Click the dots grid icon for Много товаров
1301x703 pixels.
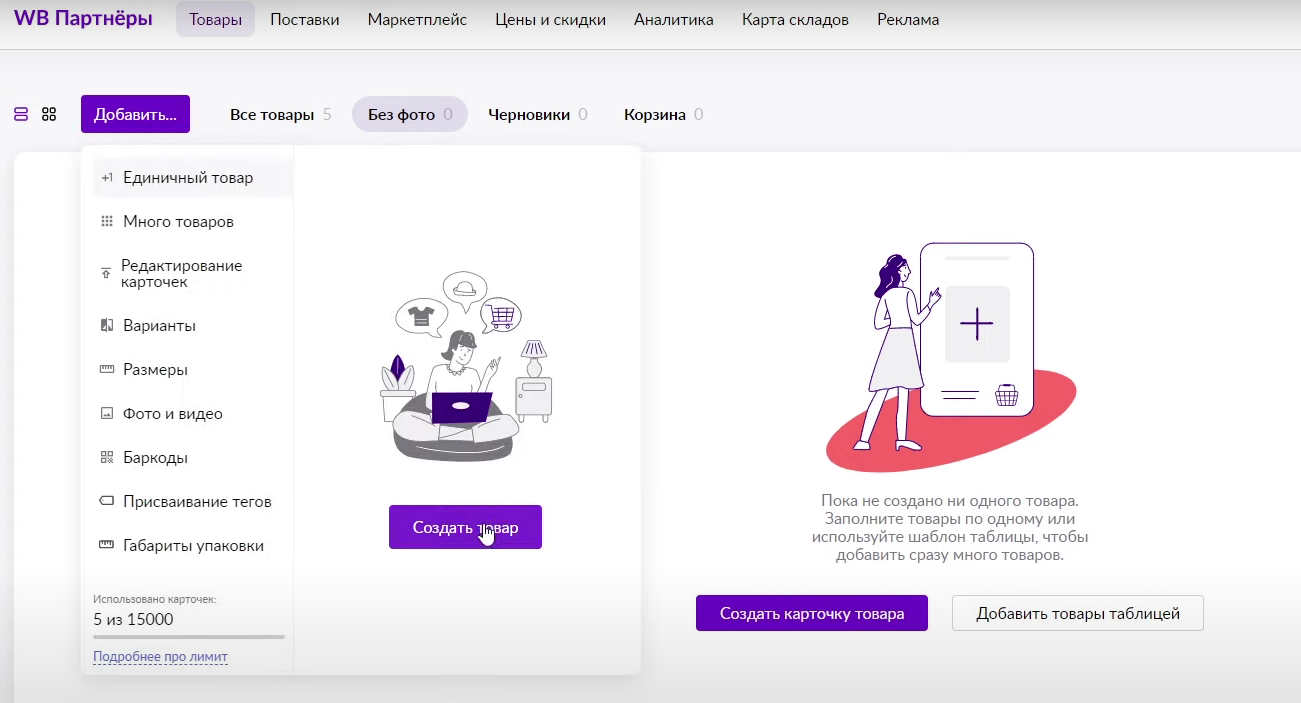tap(107, 222)
